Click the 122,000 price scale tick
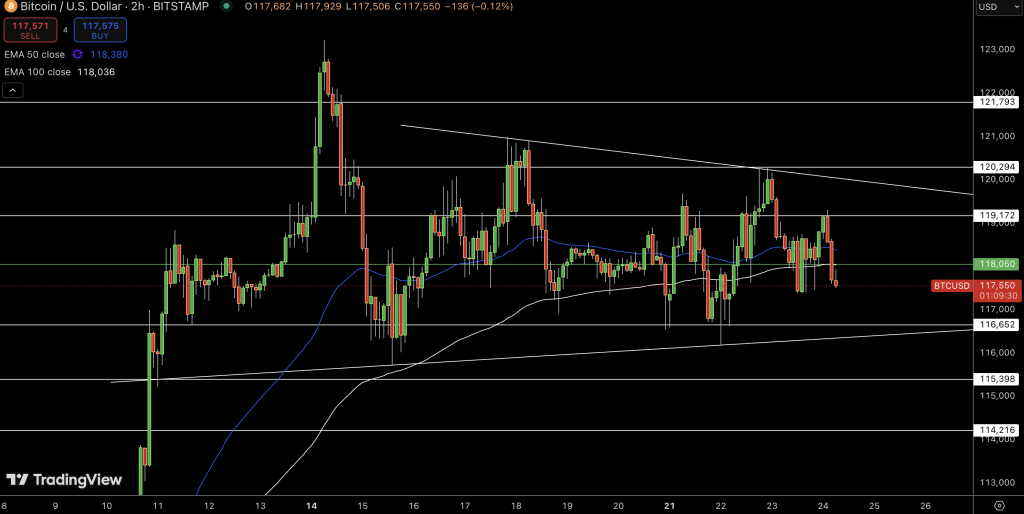This screenshot has width=1024, height=514. tap(997, 93)
